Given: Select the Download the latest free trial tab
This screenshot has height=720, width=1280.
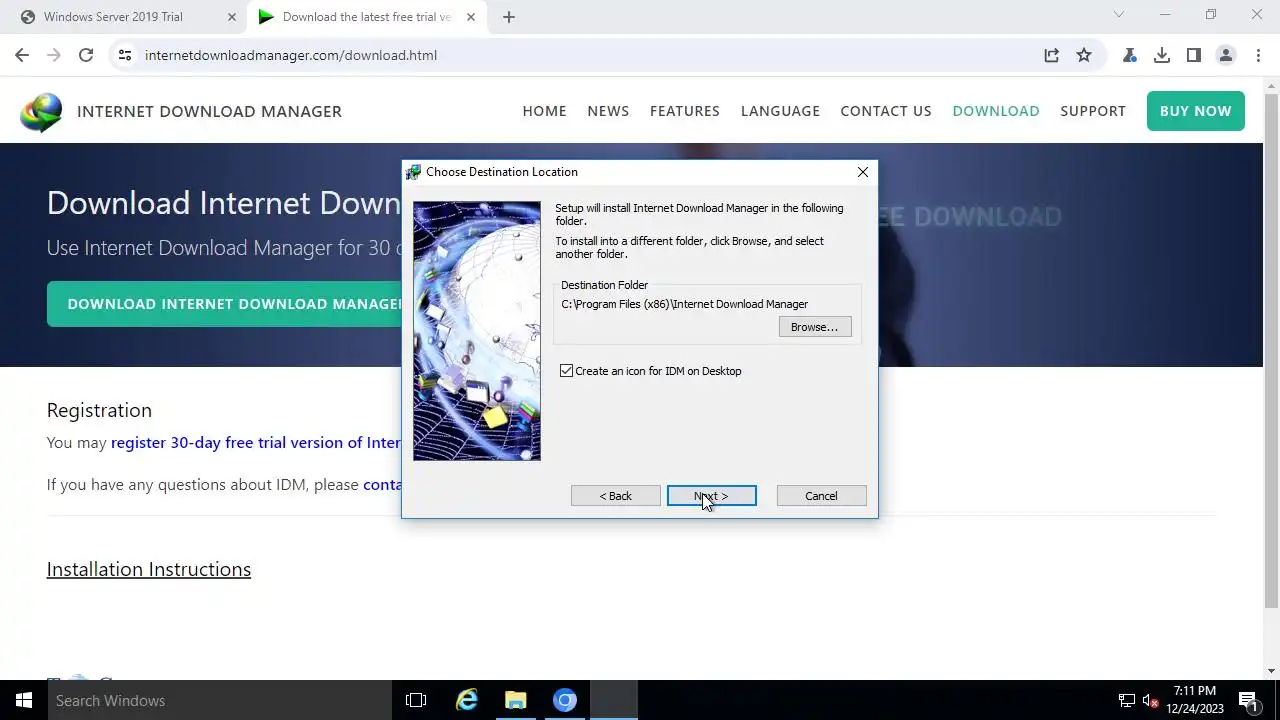Looking at the screenshot, I should click(x=366, y=17).
